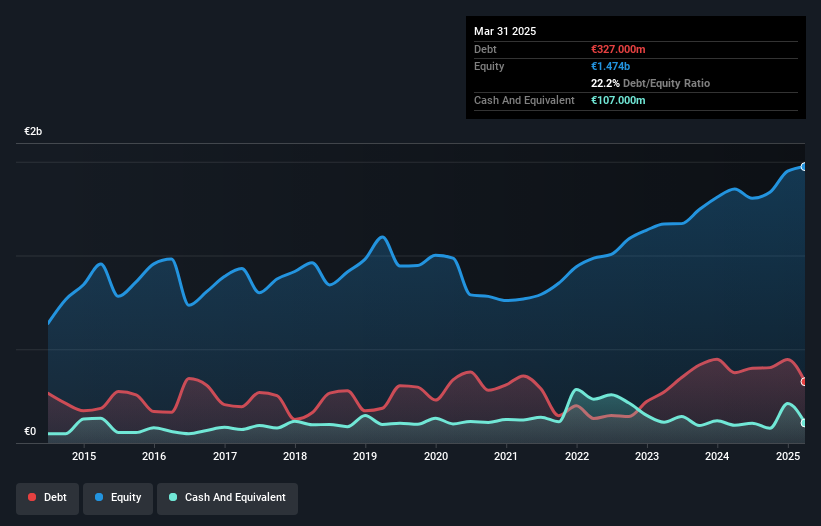821x526 pixels.
Task: Click the teal Cash And Equivalent legend dot
Action: (x=173, y=497)
